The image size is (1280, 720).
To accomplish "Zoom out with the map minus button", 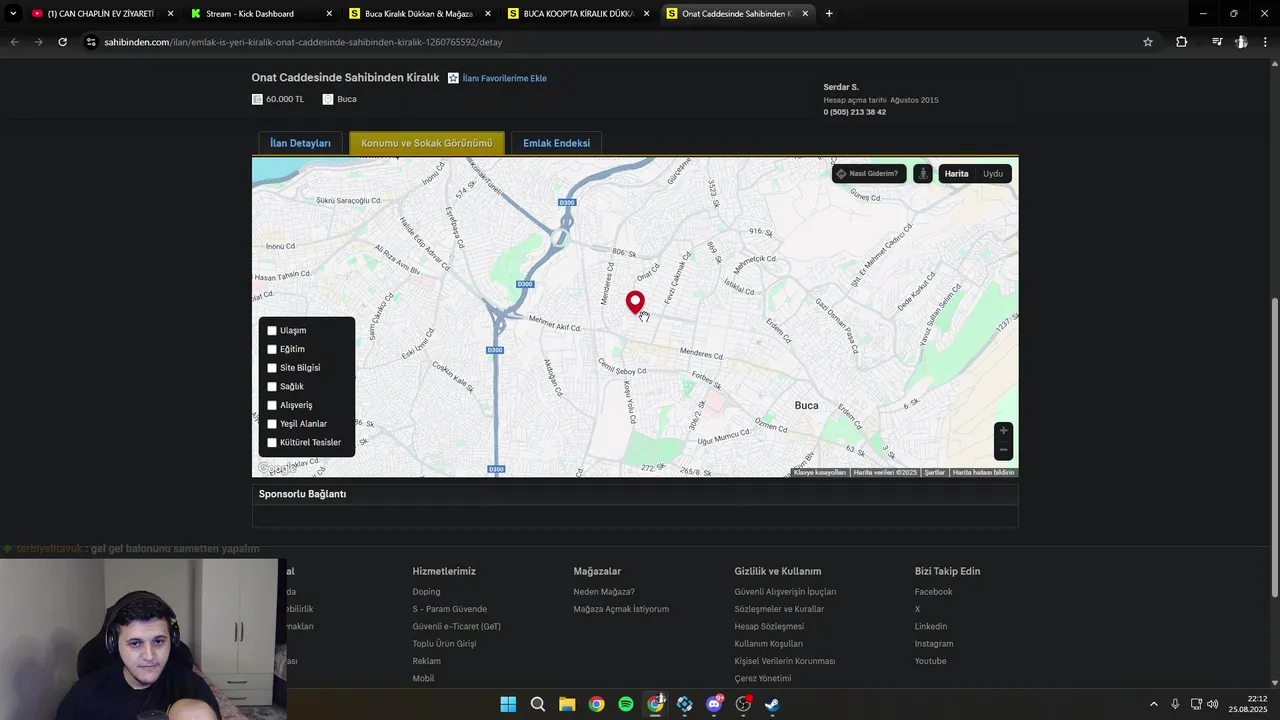I will [1004, 450].
